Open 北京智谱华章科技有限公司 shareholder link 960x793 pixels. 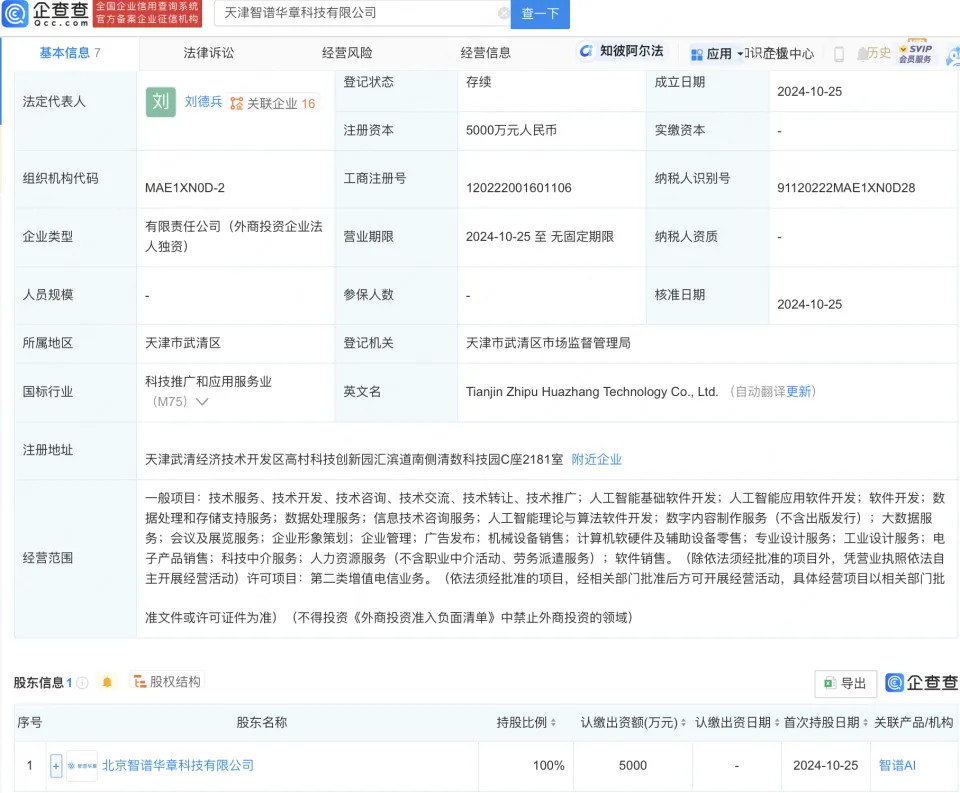178,765
